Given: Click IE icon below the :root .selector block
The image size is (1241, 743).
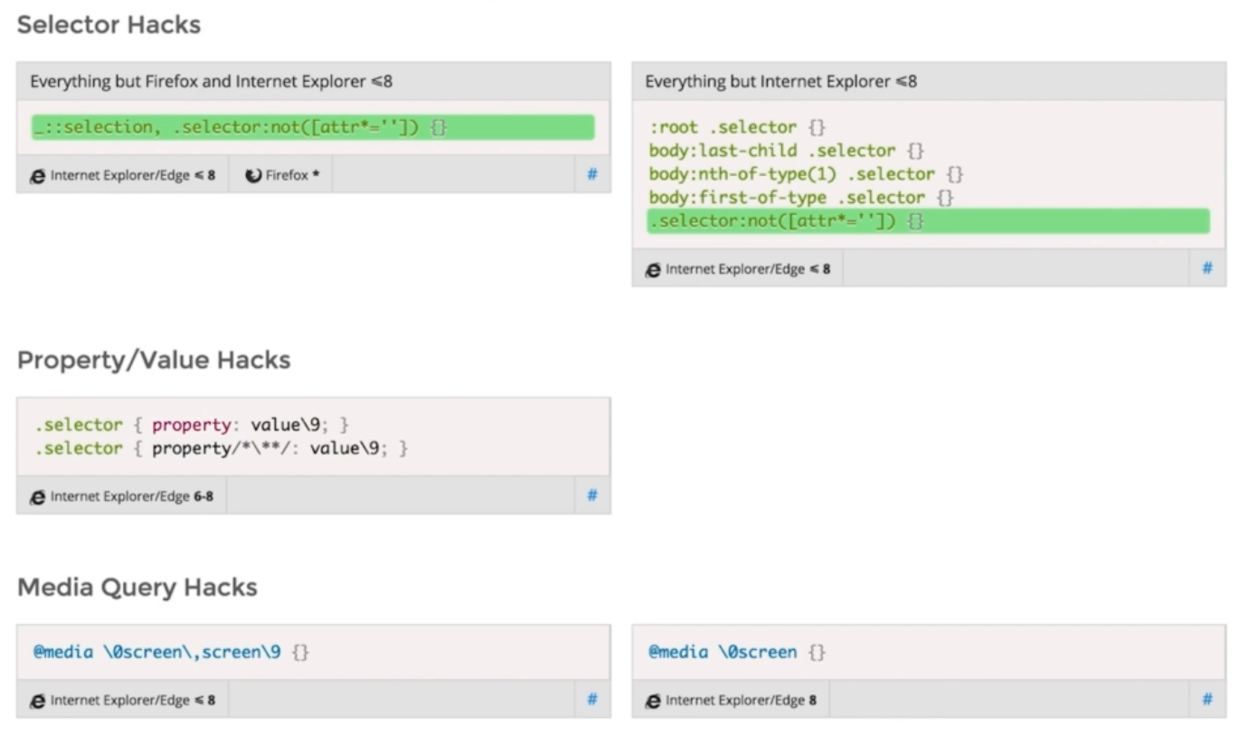Looking at the screenshot, I should tap(653, 269).
